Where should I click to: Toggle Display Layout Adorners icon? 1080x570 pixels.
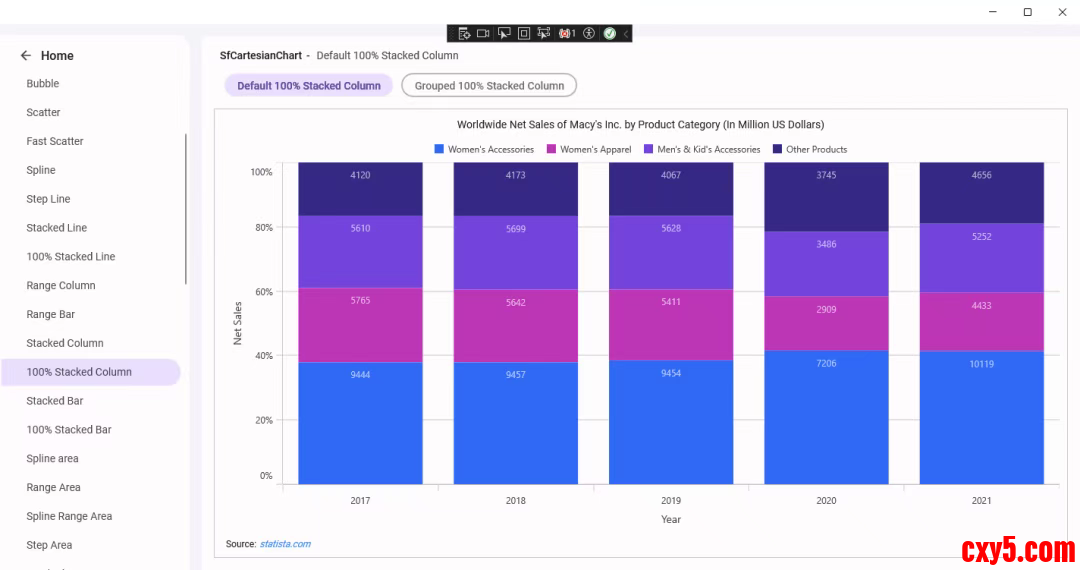(524, 33)
